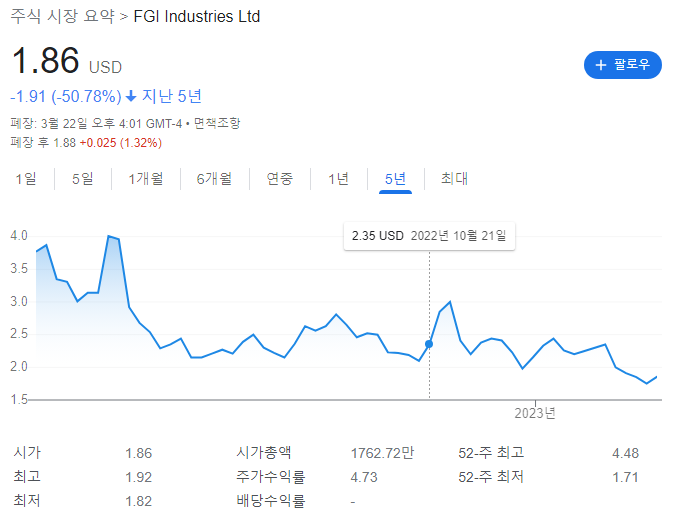
Task: Select the 최대 max range tab
Action: [455, 178]
